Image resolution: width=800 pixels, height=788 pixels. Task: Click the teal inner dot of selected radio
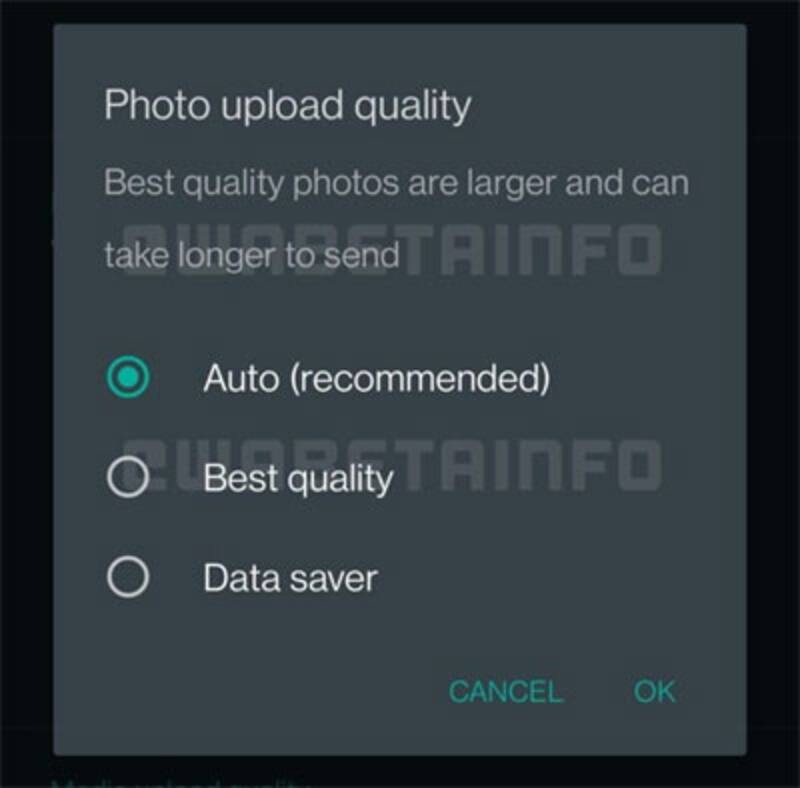tap(128, 377)
